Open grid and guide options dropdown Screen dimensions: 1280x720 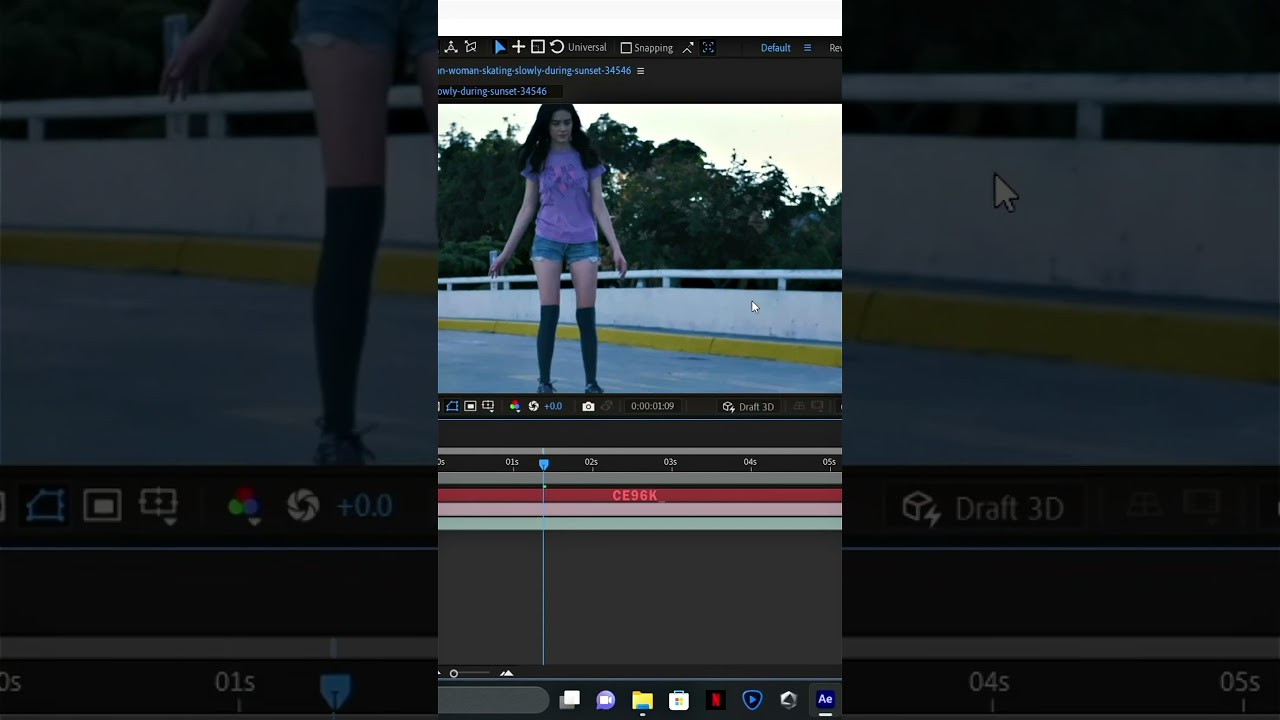(488, 406)
